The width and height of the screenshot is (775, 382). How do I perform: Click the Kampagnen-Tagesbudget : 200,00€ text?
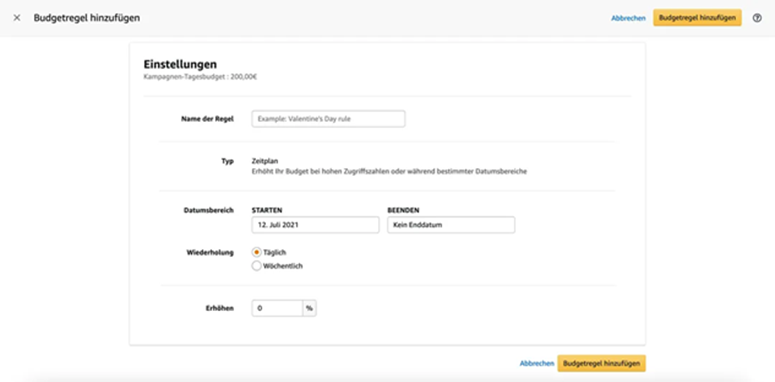[x=201, y=77]
